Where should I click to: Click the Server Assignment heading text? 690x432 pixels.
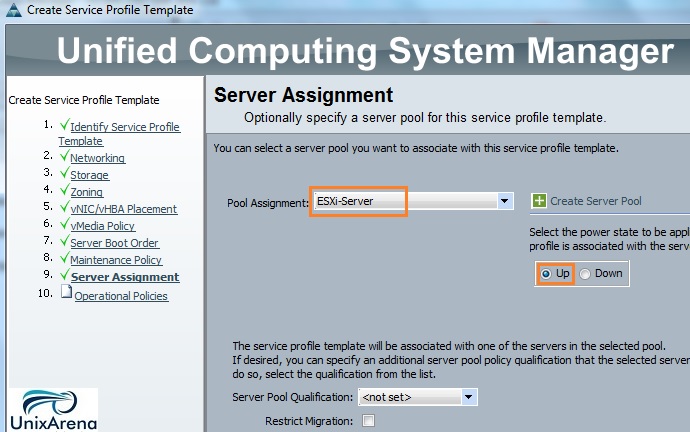pos(303,95)
